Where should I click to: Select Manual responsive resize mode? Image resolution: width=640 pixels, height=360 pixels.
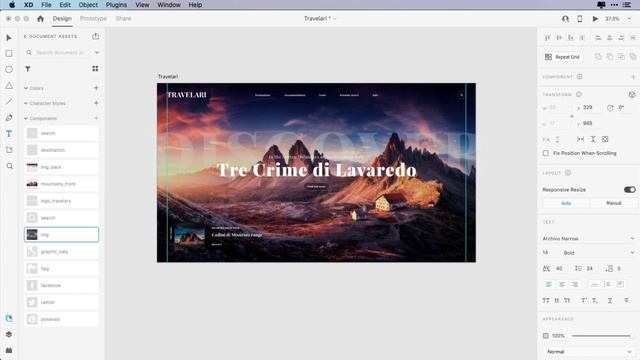click(x=613, y=203)
